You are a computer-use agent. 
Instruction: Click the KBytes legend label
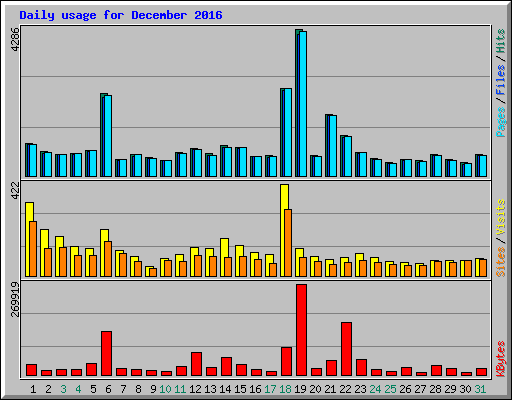(501, 359)
